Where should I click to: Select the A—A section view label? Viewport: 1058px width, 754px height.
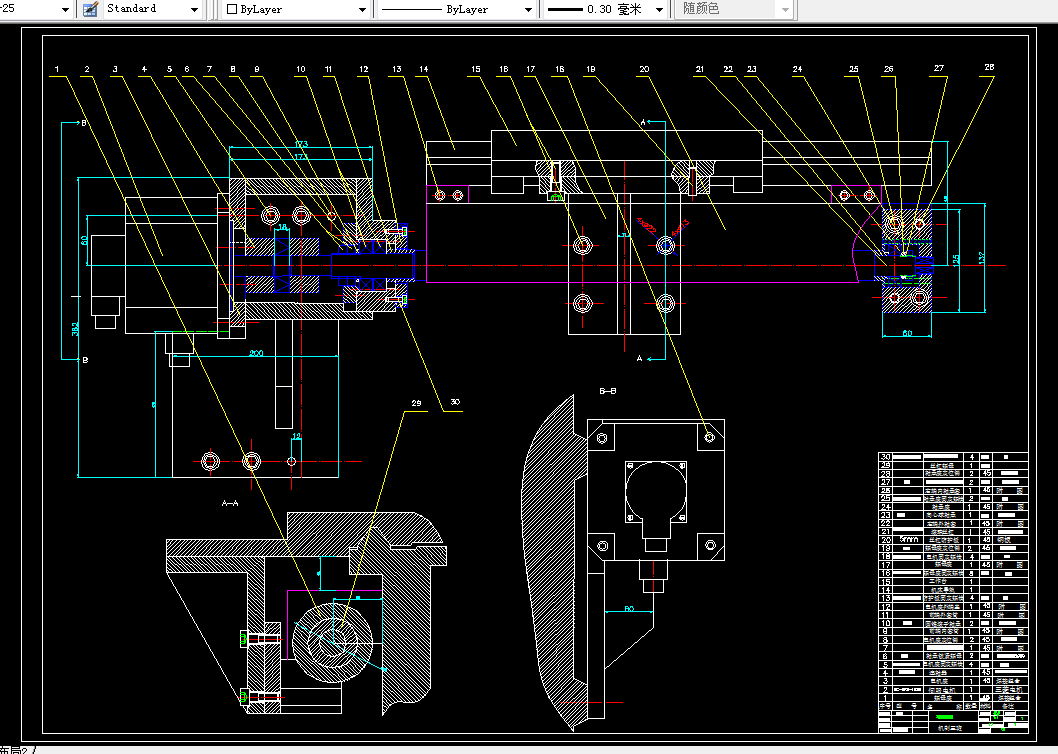pos(230,503)
